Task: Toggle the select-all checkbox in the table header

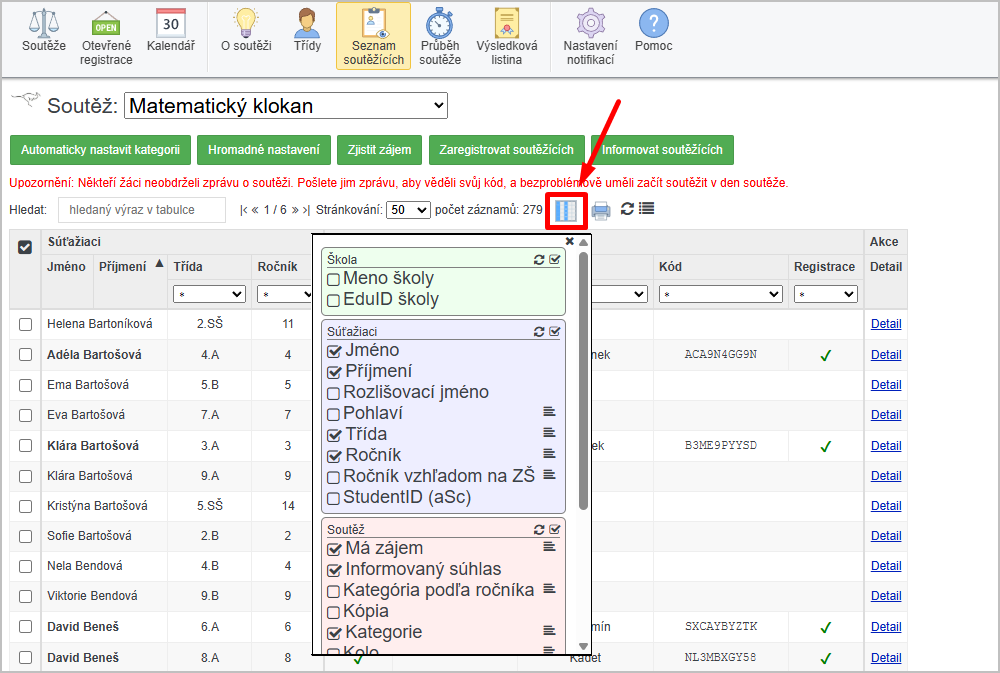Action: click(x=25, y=247)
